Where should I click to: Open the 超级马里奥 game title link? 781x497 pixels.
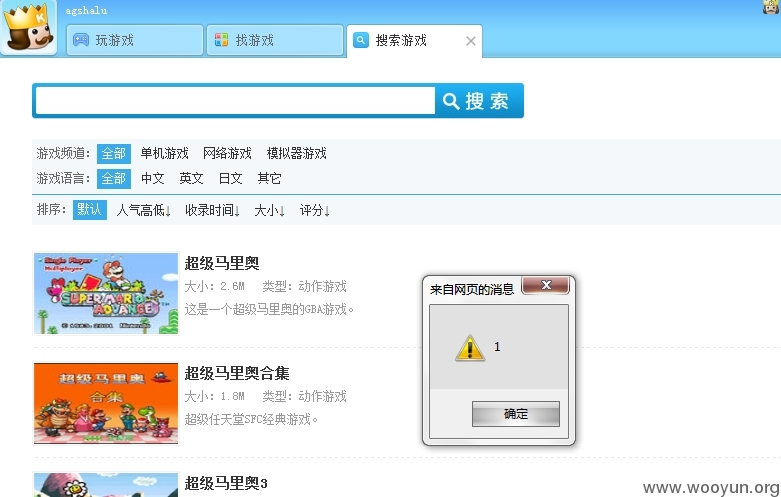222,263
